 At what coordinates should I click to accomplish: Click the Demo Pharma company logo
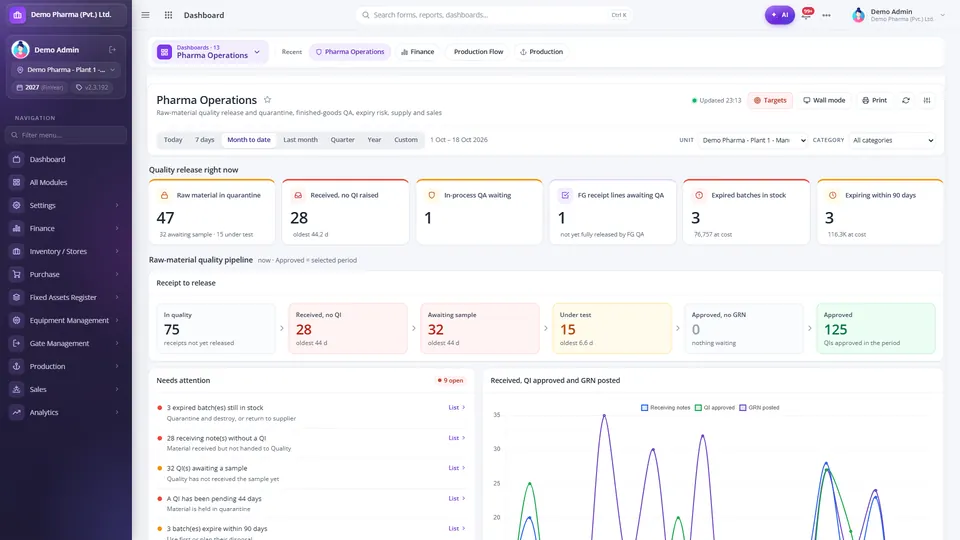17,15
